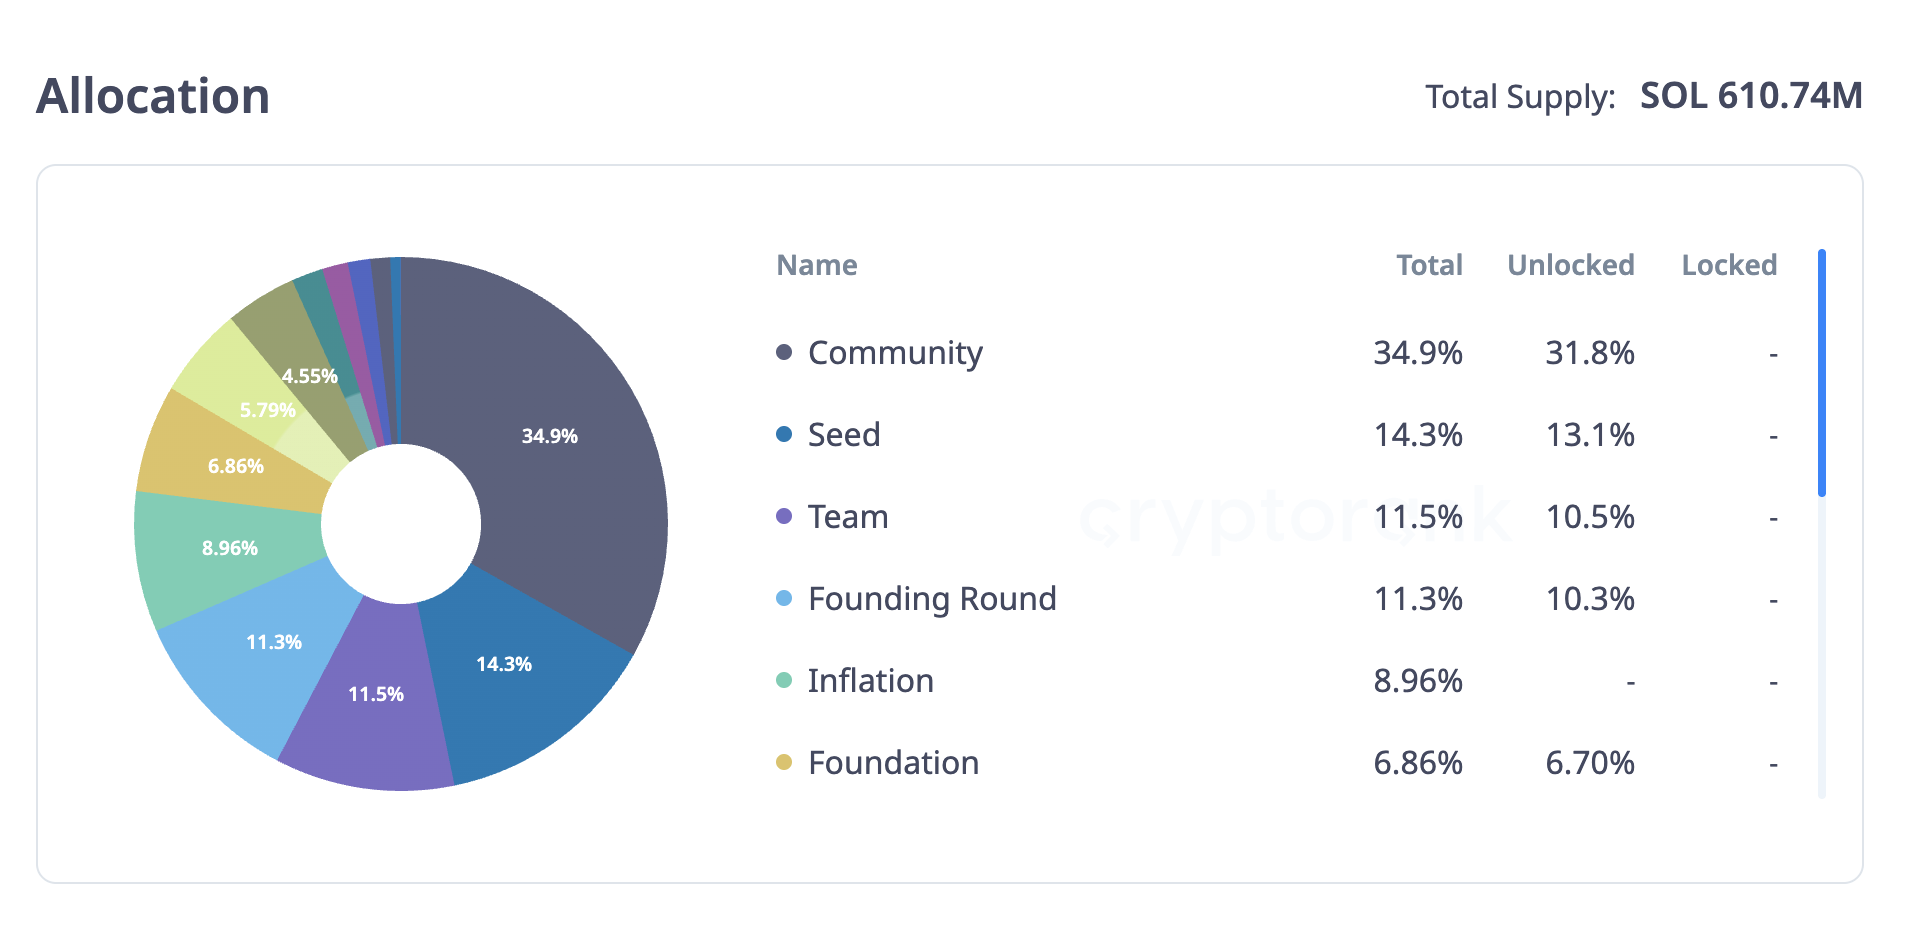Click the Inflation legend color dot
The height and width of the screenshot is (944, 1912).
[x=784, y=680]
